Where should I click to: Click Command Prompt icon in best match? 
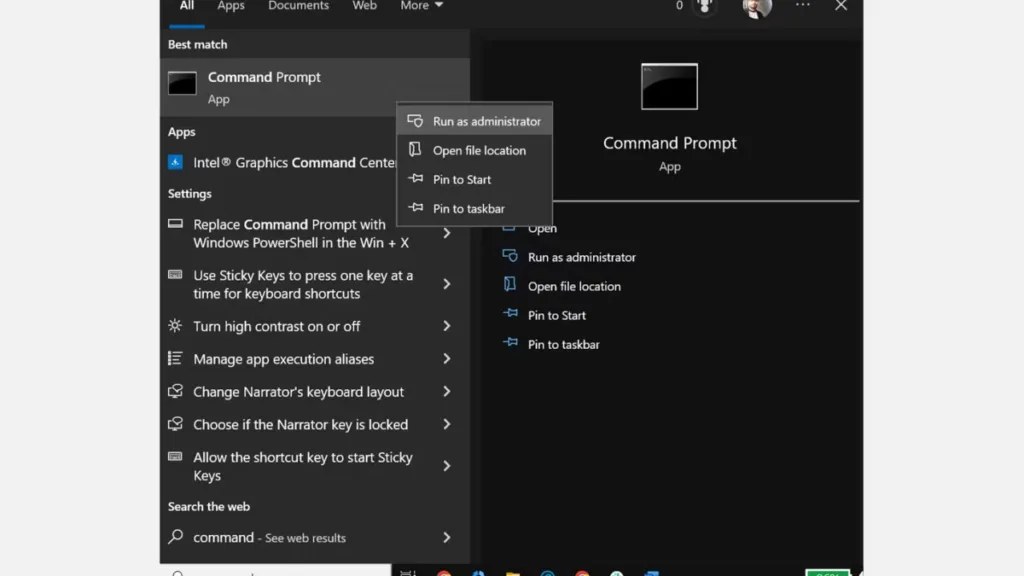[x=182, y=84]
